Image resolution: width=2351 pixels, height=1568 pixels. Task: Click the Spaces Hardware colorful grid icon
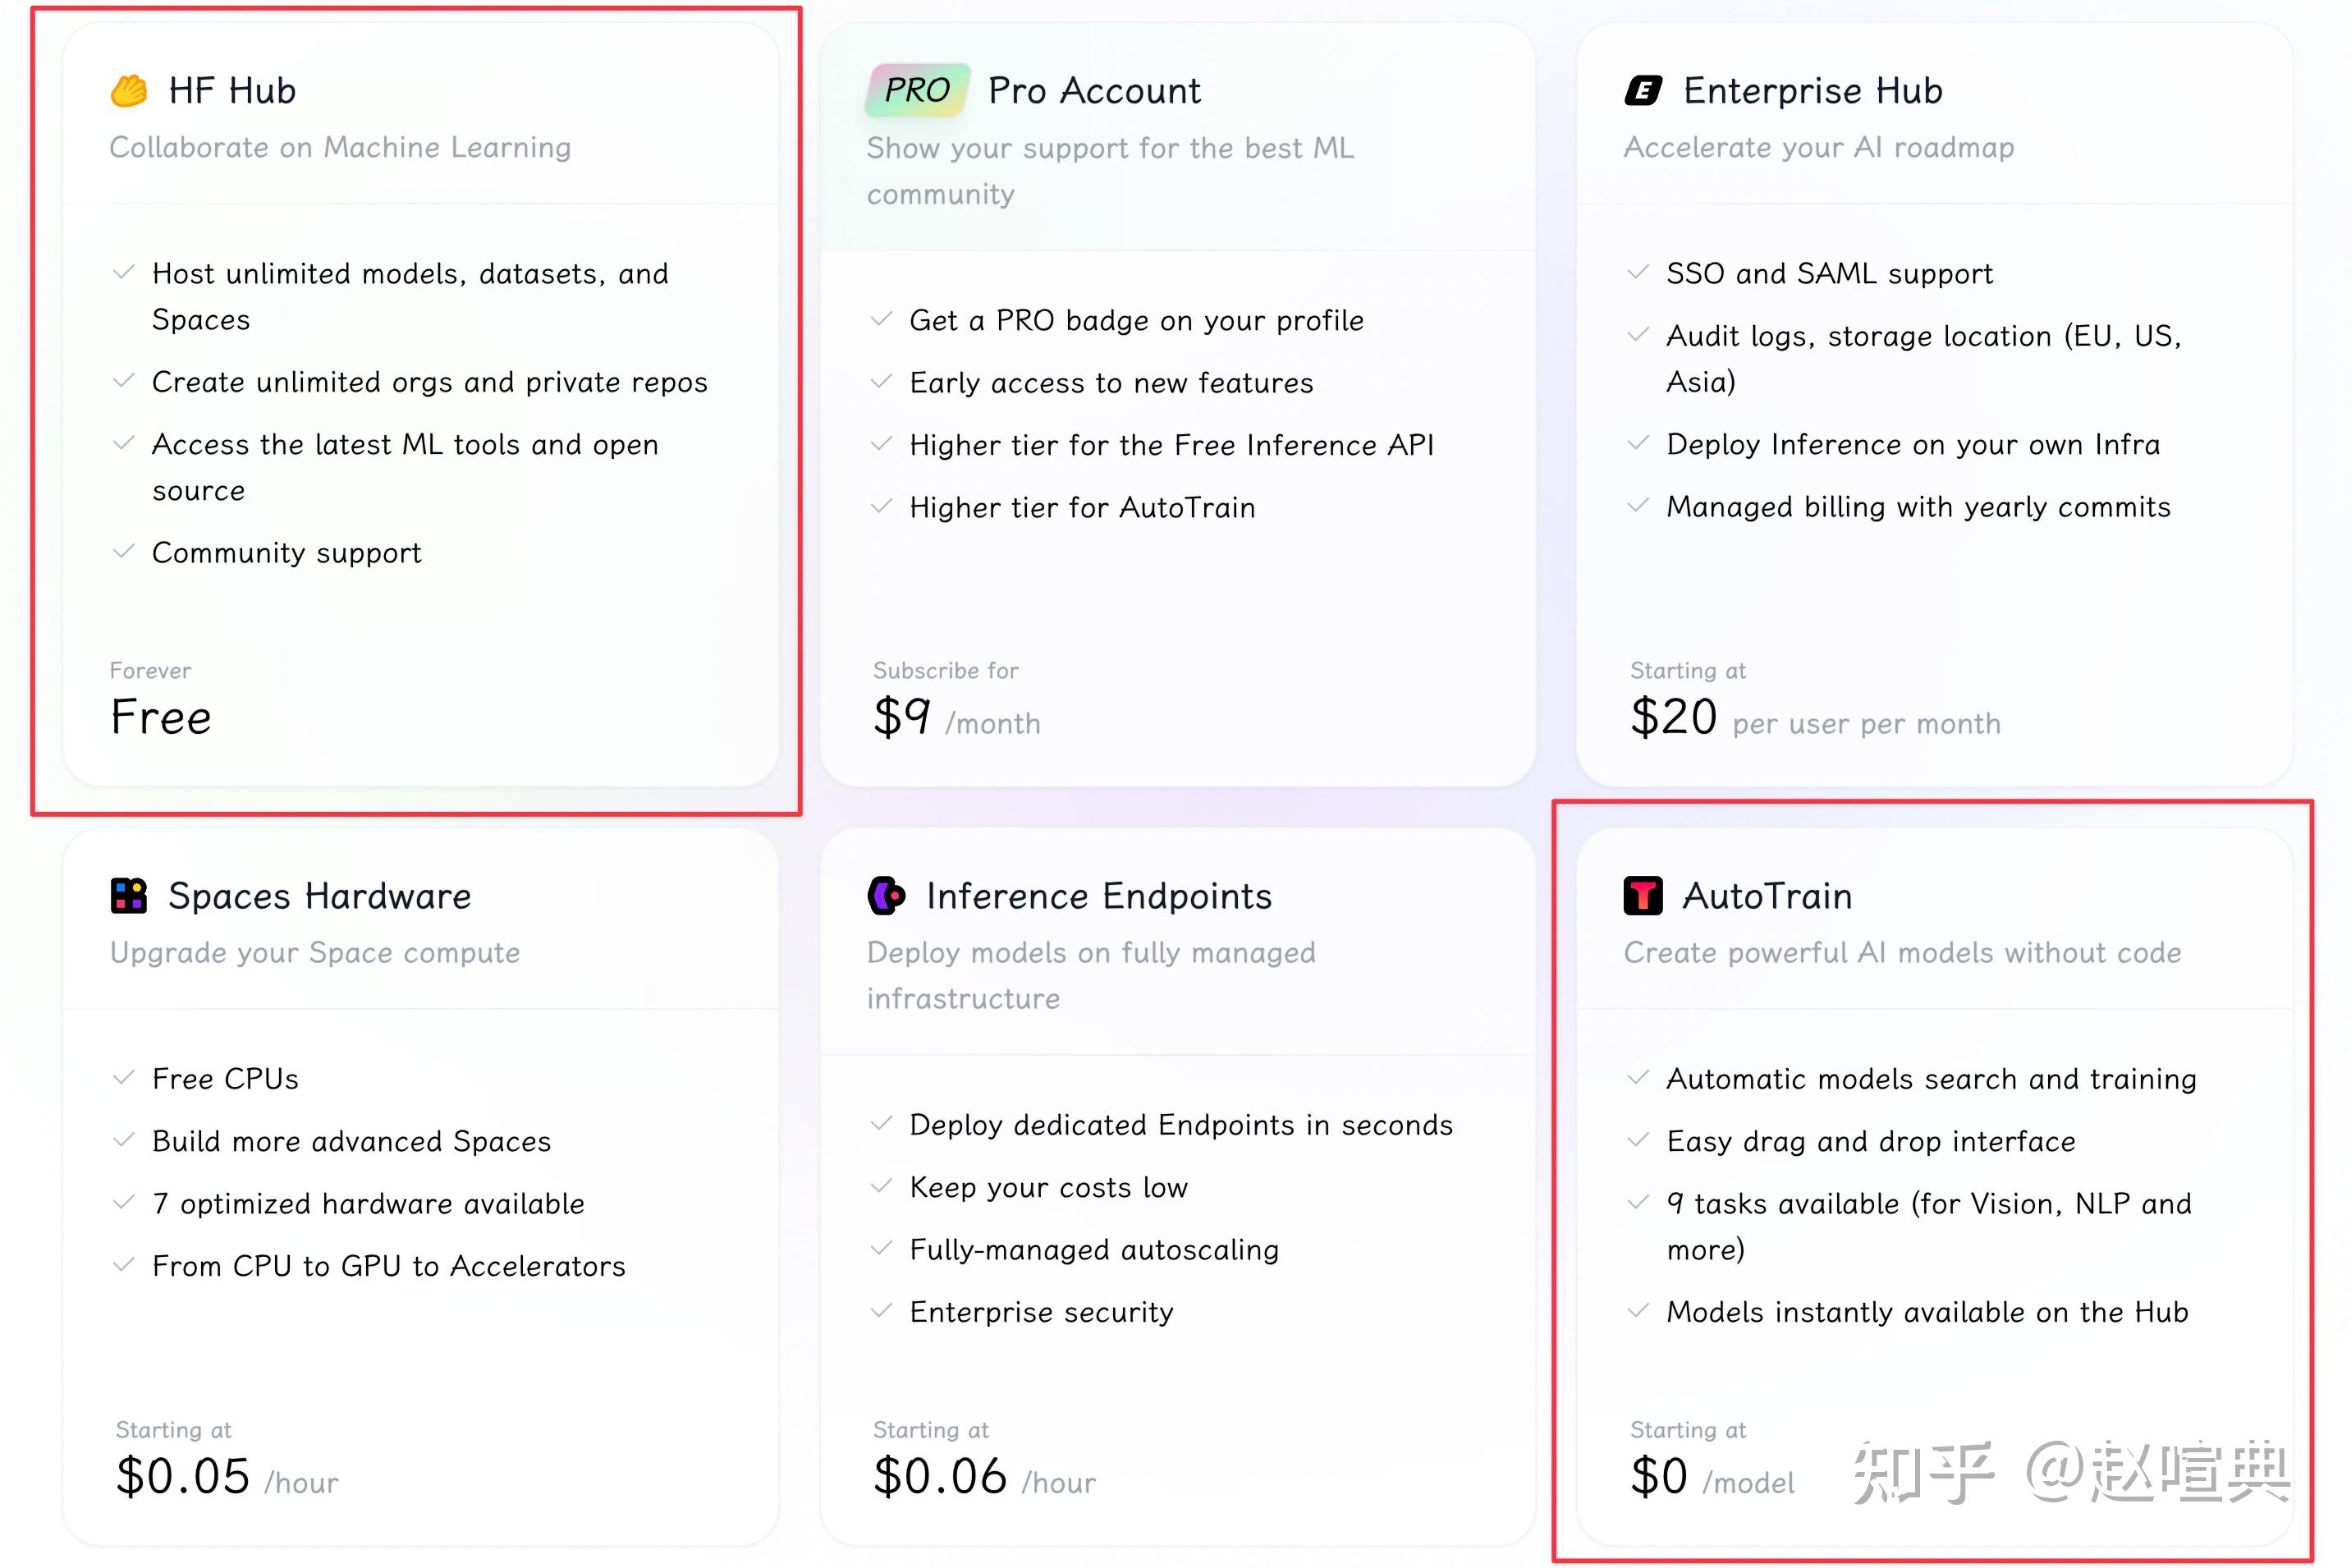[x=129, y=896]
